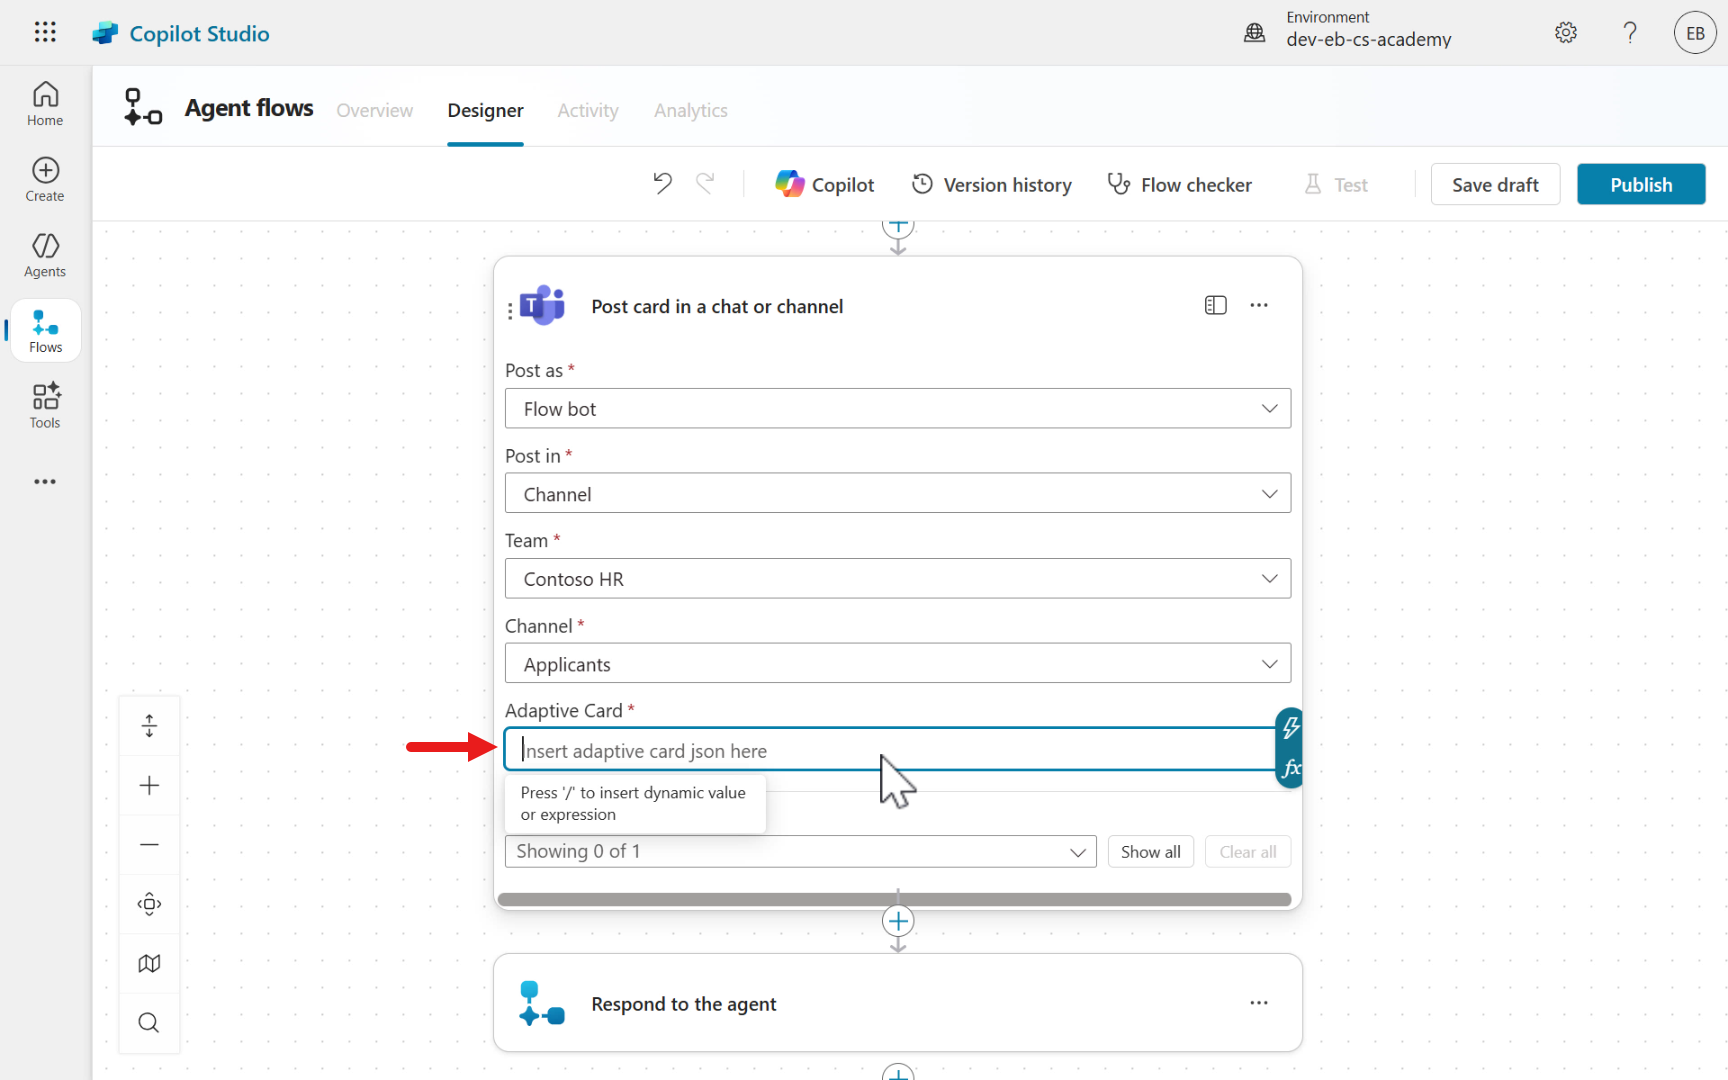Click the Publish button

1640,185
